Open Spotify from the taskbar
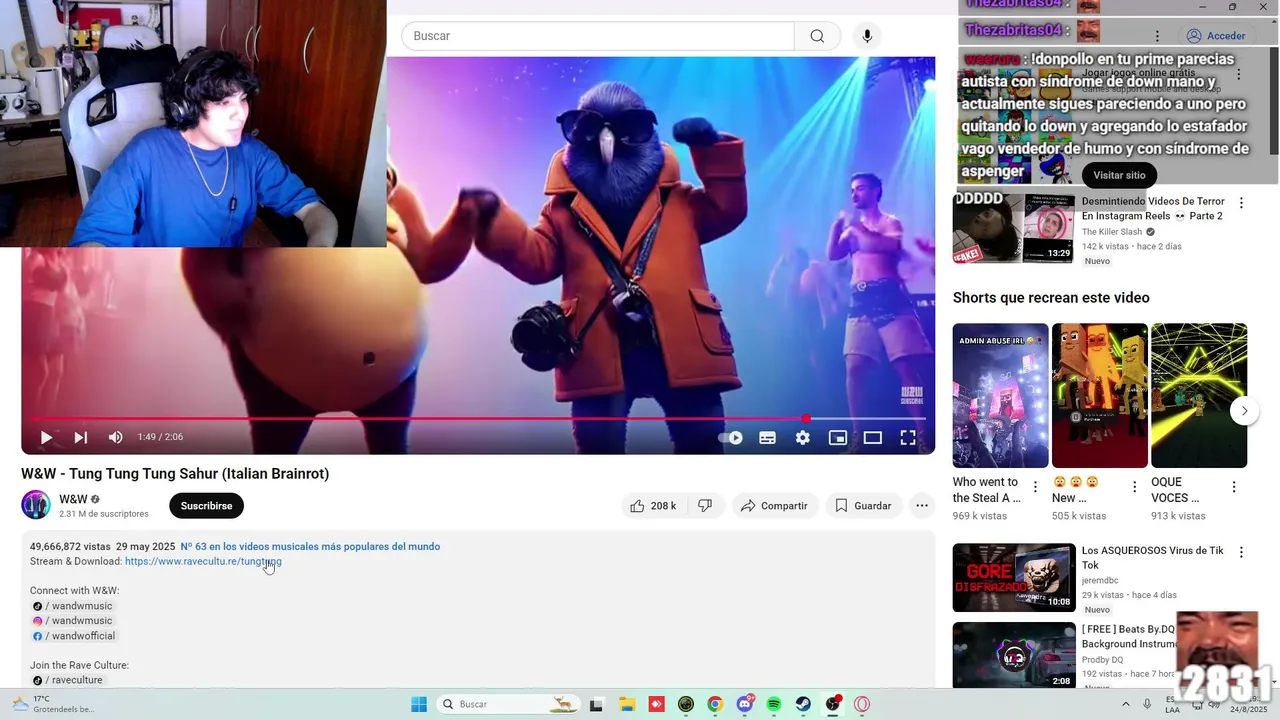1280x720 pixels. tap(774, 704)
